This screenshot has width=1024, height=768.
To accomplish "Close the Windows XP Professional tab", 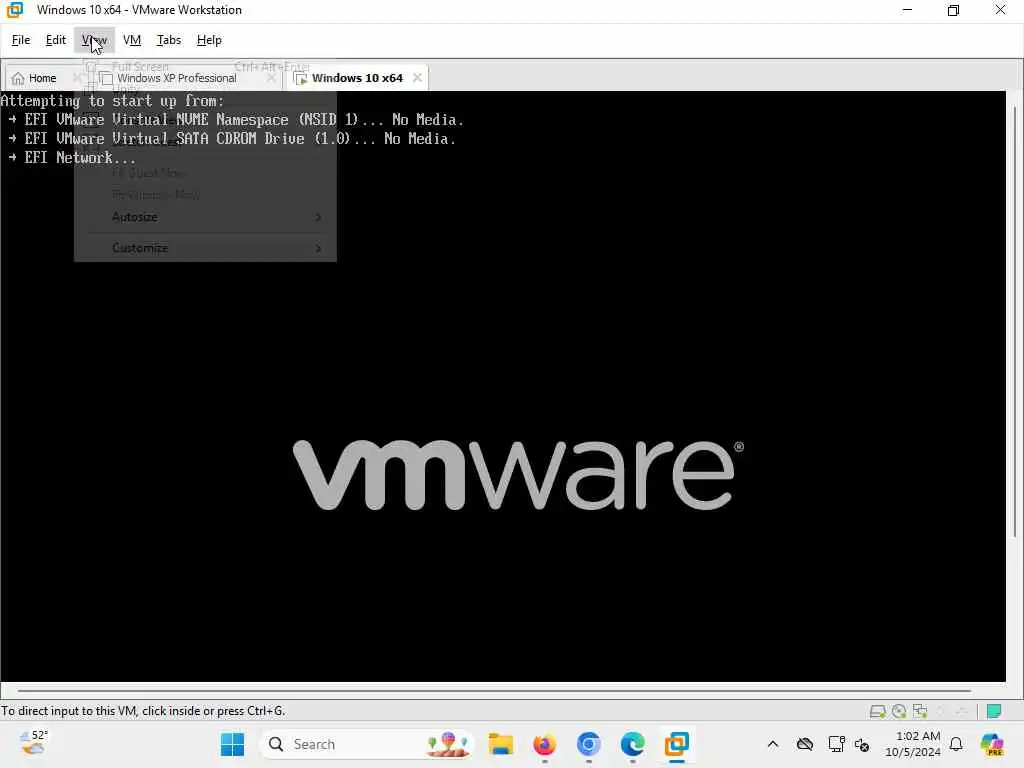I will coord(271,78).
